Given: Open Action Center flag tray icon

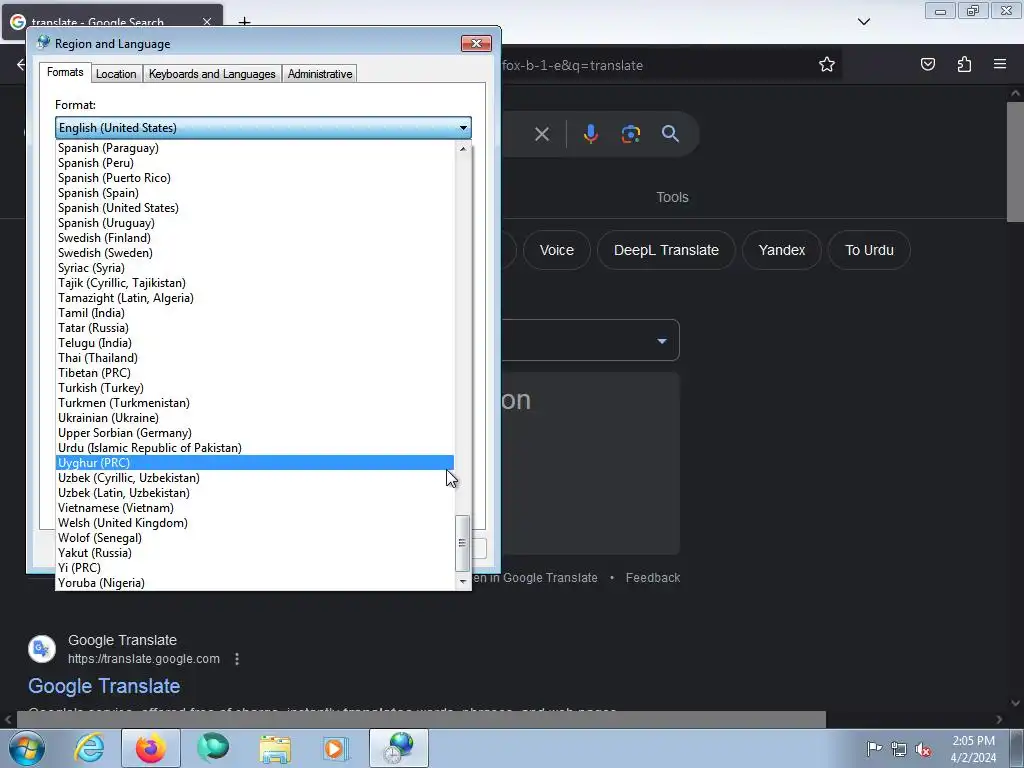Looking at the screenshot, I should [x=873, y=749].
